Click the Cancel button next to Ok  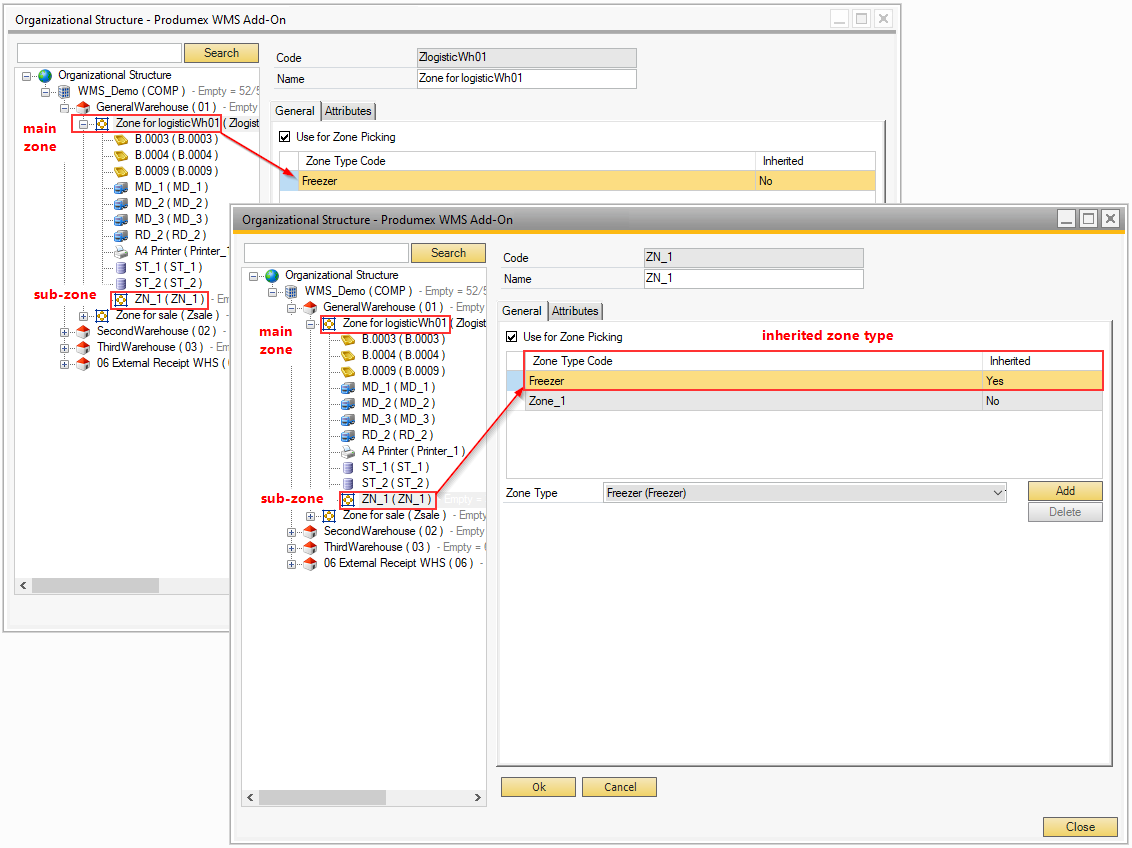[620, 787]
